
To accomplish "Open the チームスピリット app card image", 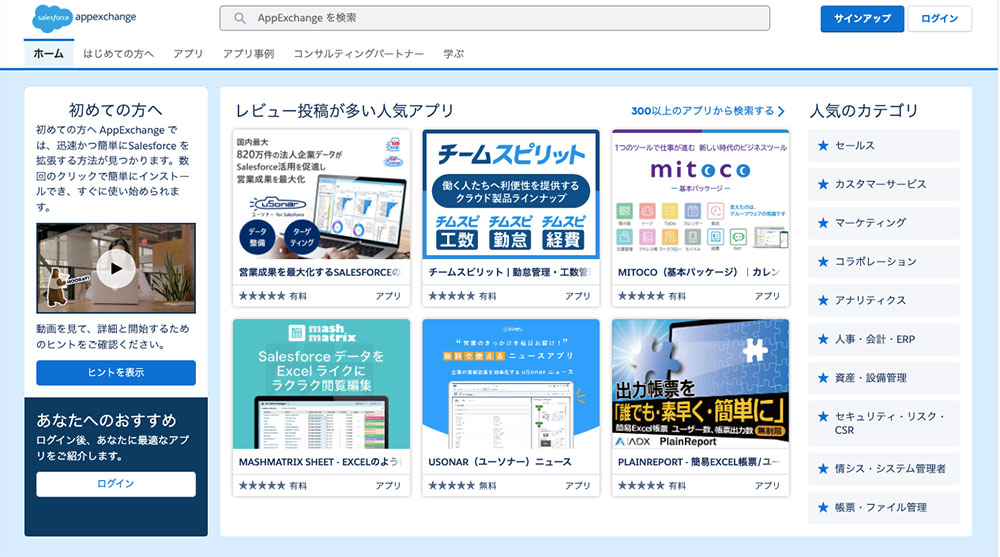I will coord(511,194).
